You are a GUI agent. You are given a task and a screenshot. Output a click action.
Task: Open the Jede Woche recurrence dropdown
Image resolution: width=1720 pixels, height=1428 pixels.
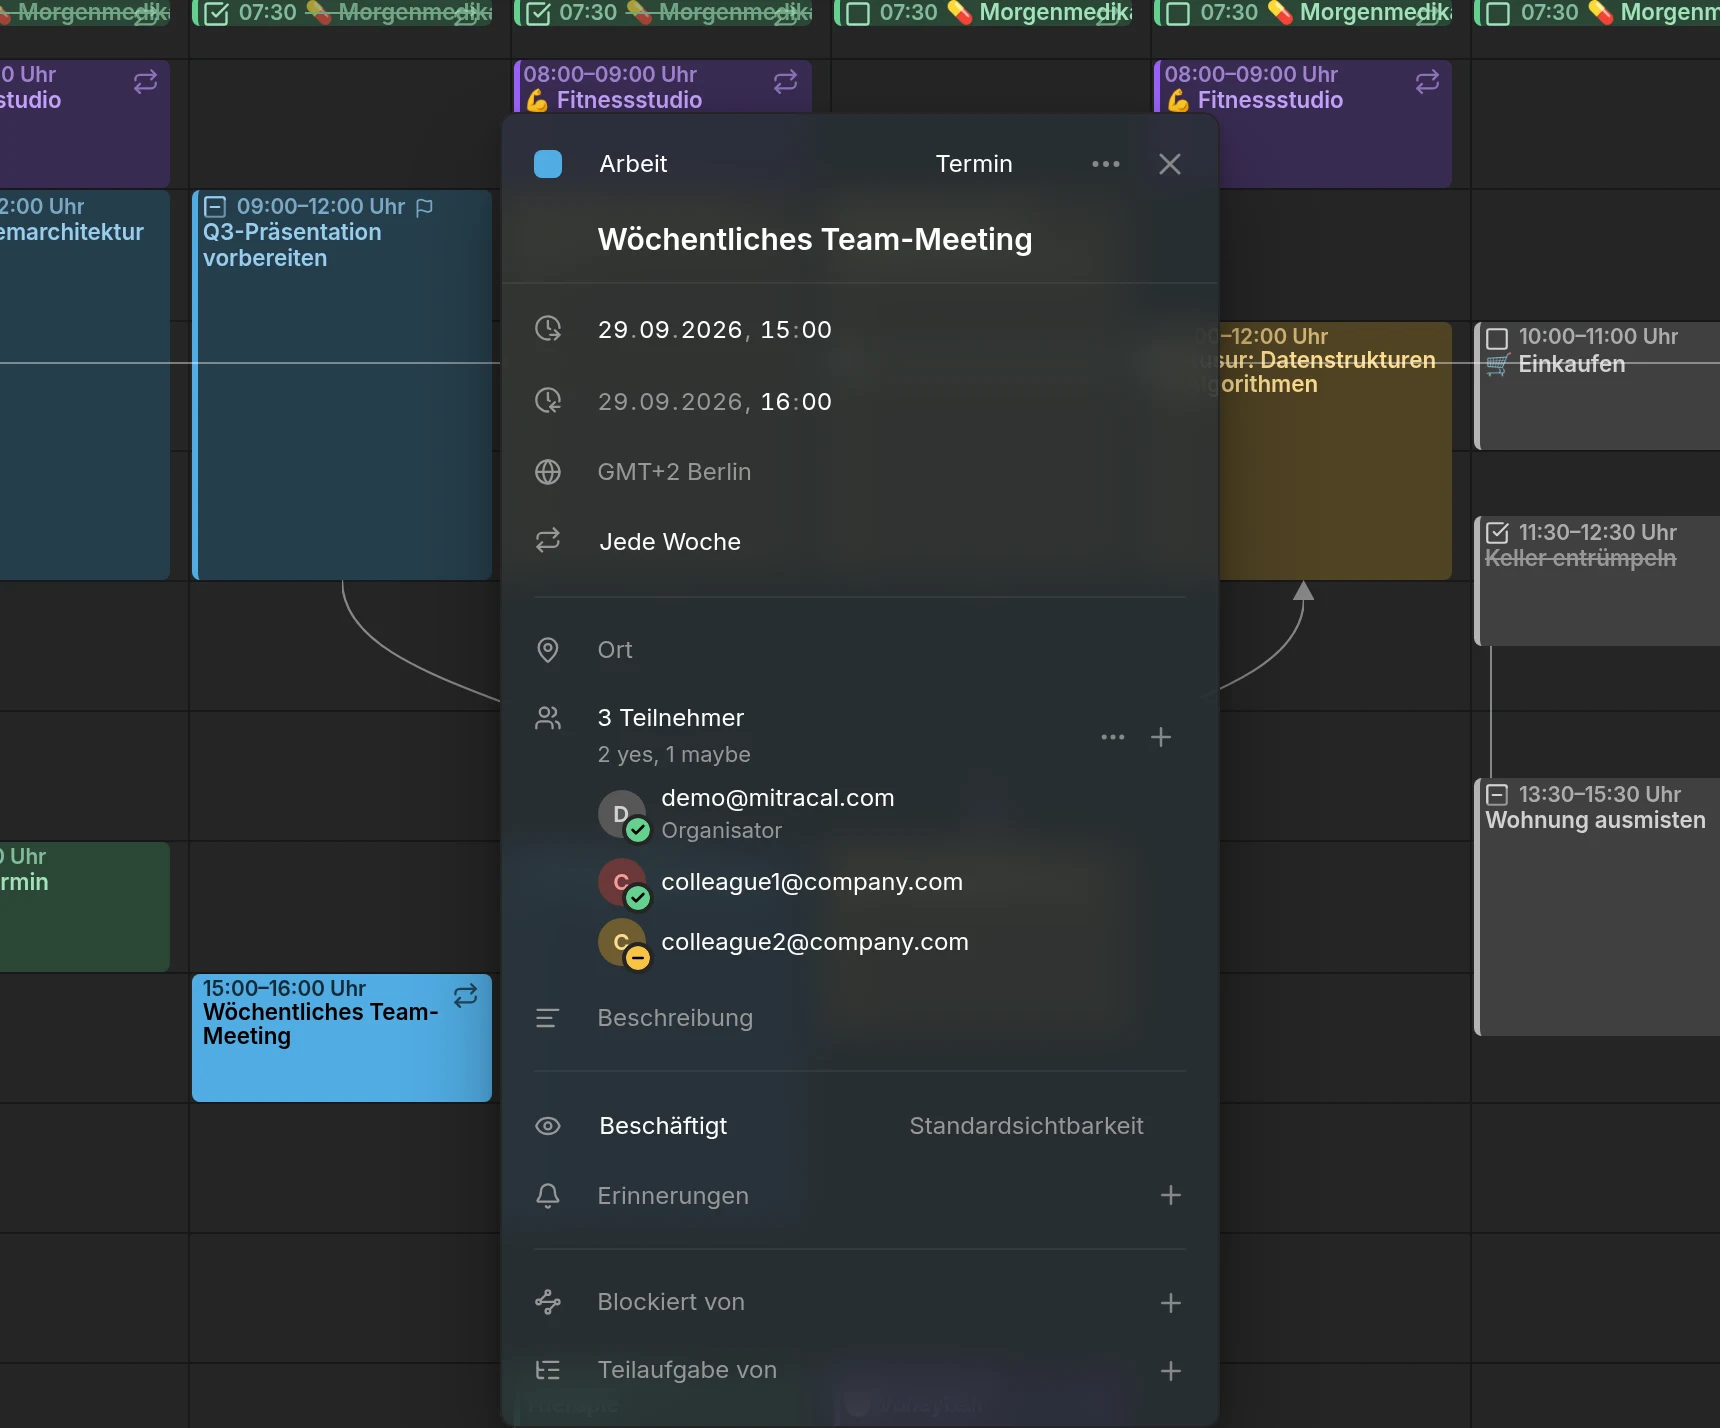(x=670, y=542)
